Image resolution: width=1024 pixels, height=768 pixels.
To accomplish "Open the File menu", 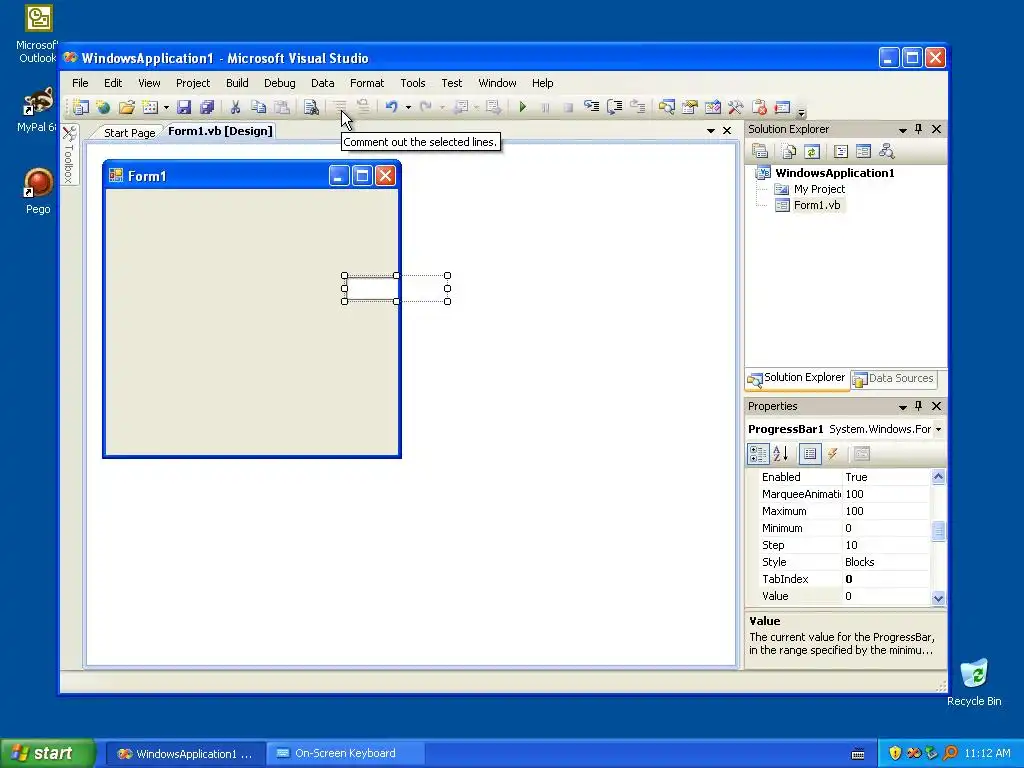I will [x=80, y=83].
